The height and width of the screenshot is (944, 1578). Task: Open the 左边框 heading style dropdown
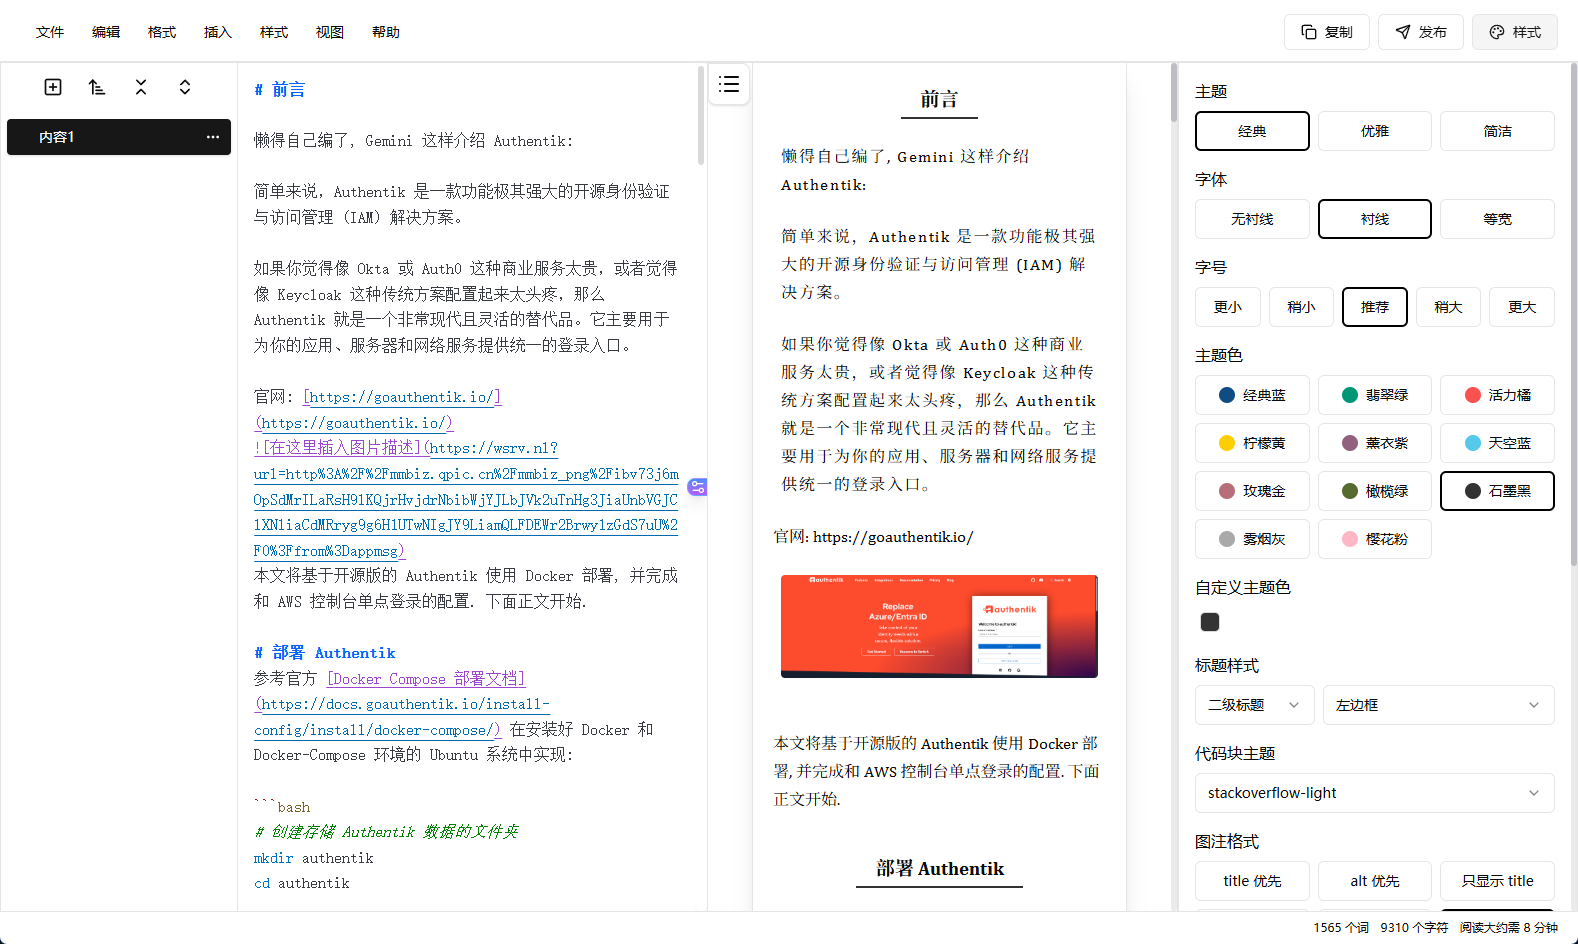(1439, 705)
